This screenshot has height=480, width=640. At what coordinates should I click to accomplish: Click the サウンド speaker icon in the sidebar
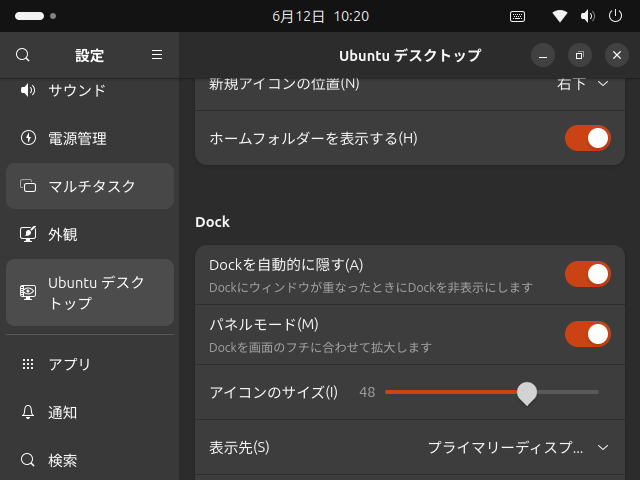pyautogui.click(x=28, y=90)
